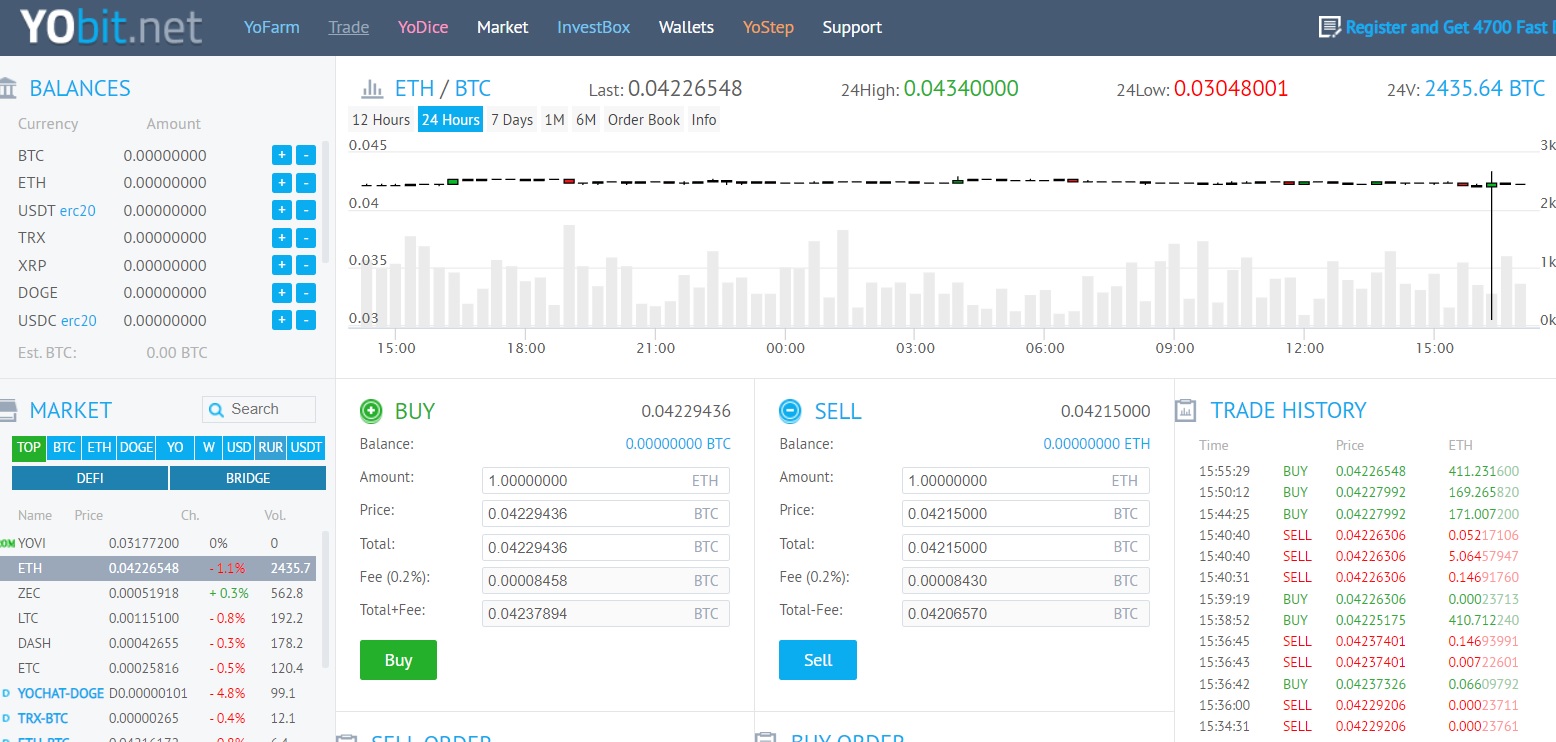The height and width of the screenshot is (742, 1556).
Task: Click the Market panel header icon
Action: tap(8, 410)
